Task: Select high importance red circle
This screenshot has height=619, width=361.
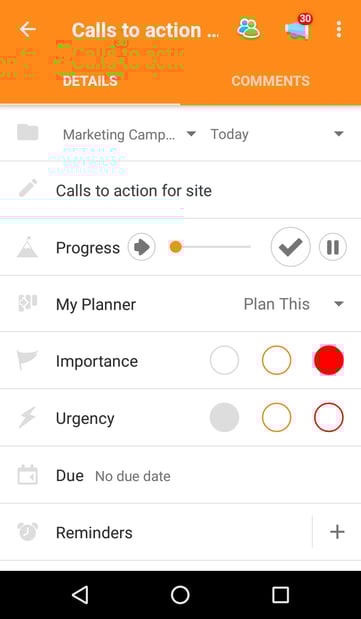Action: [329, 360]
